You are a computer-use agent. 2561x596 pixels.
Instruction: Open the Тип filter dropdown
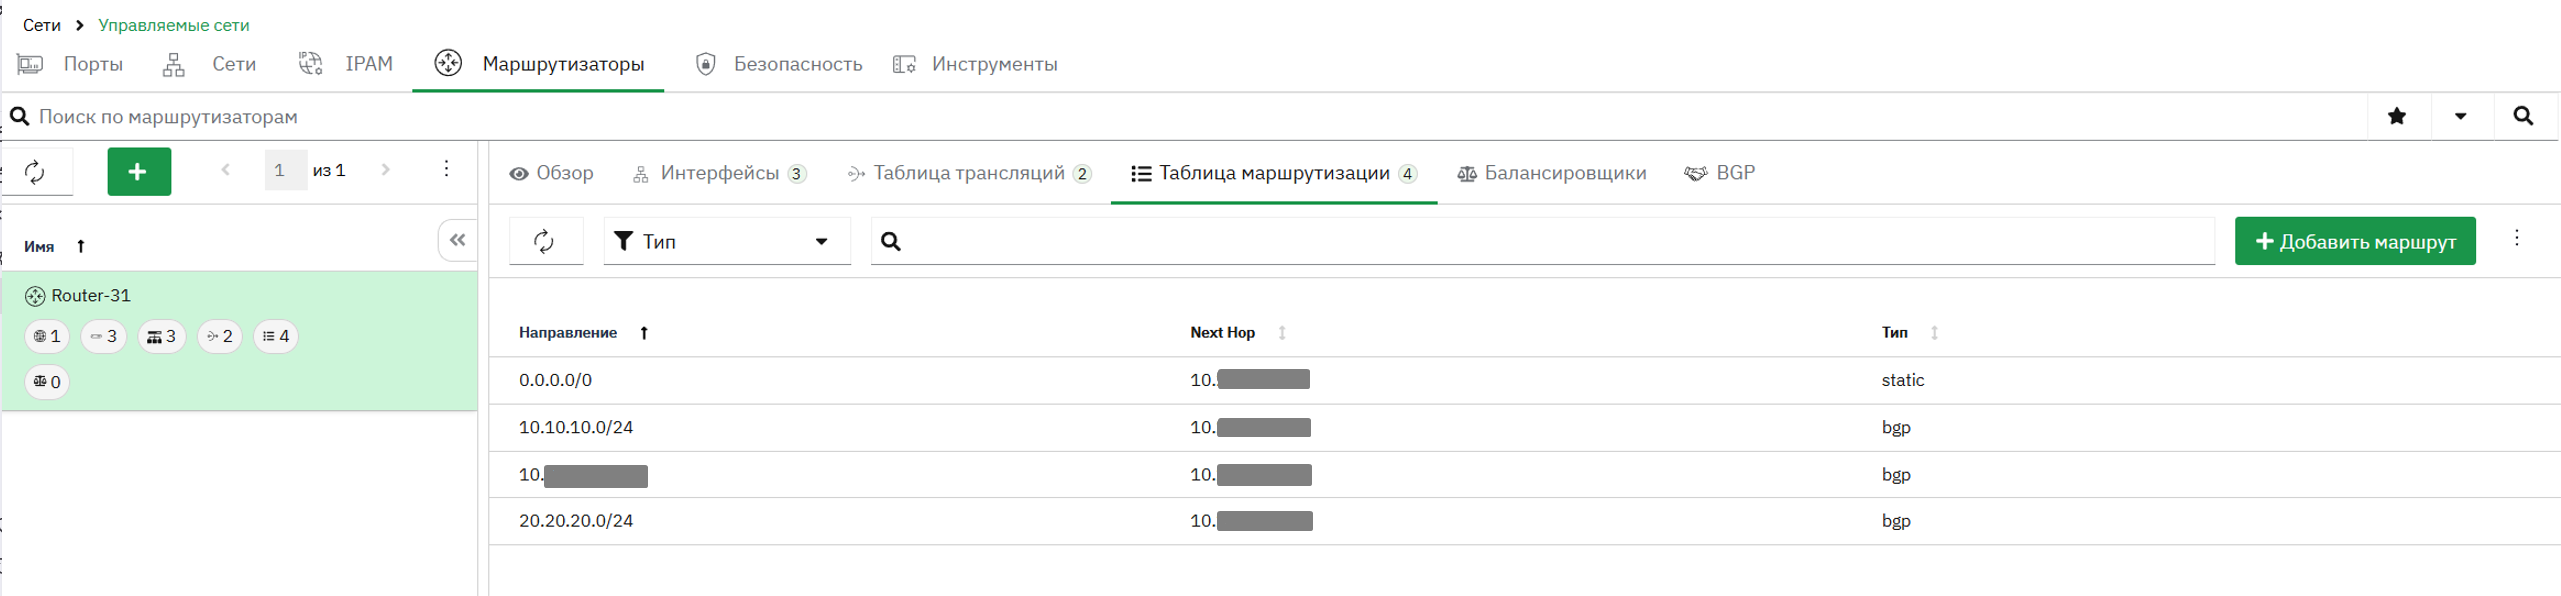click(x=727, y=241)
